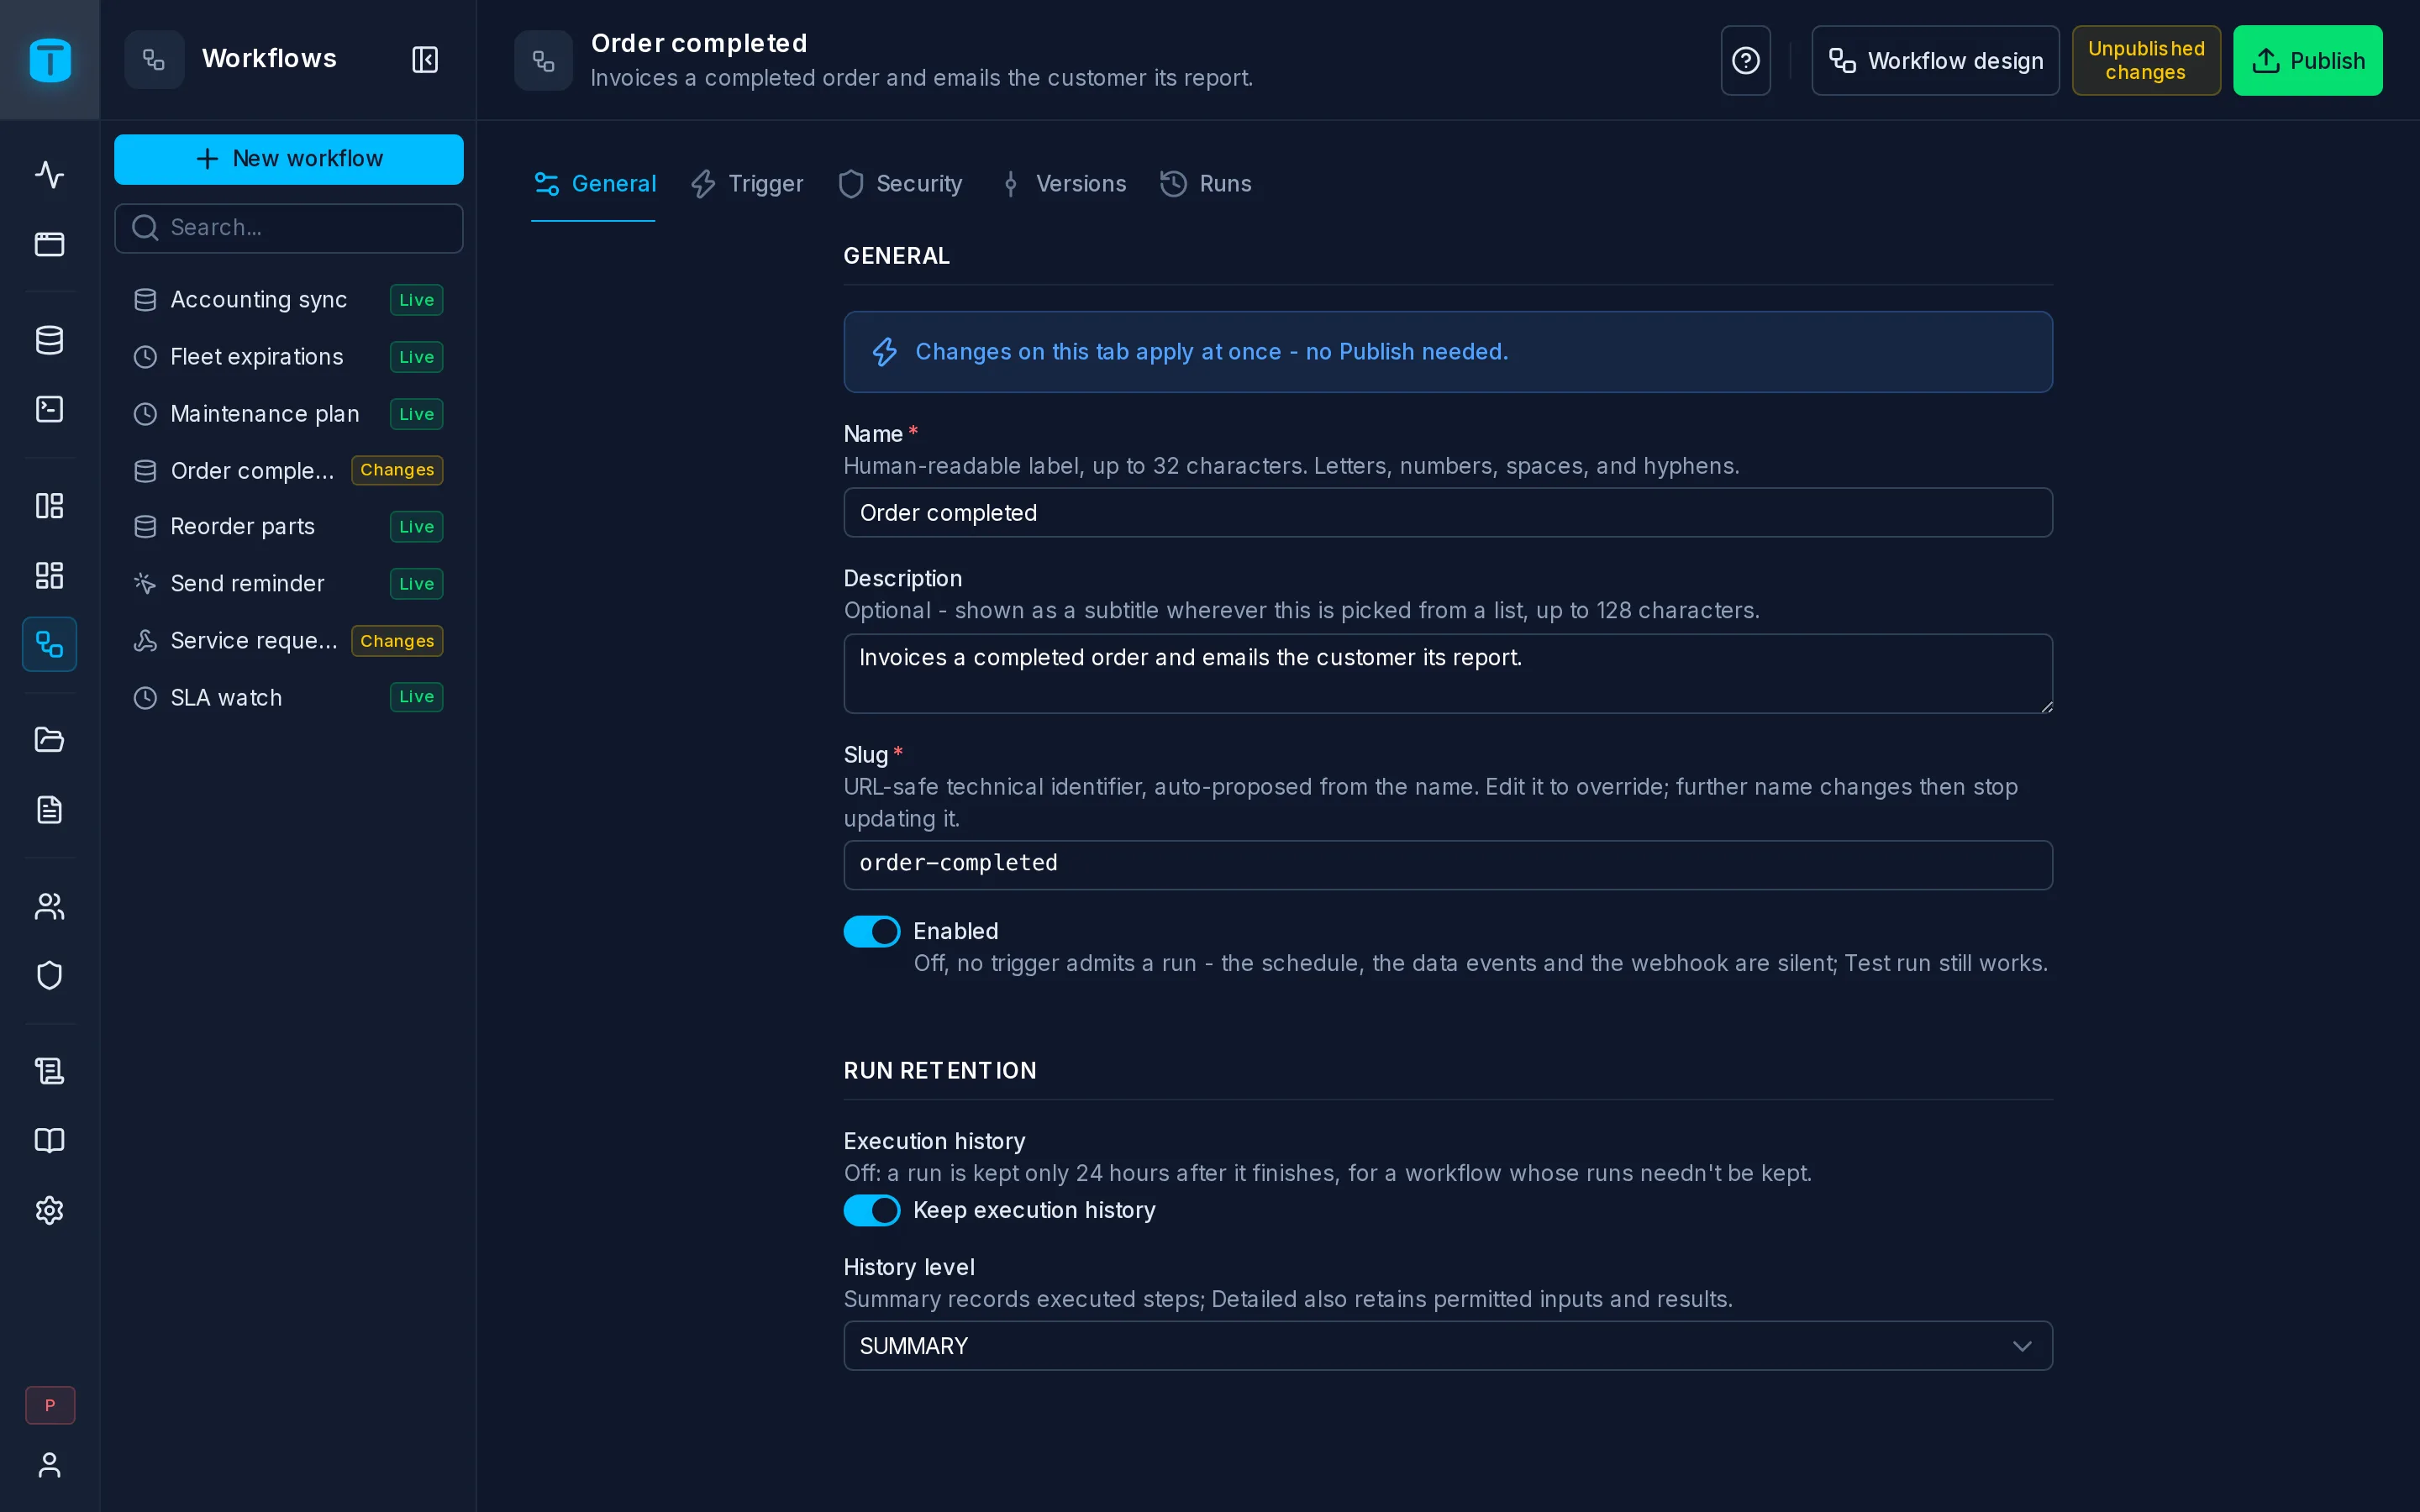2420x1512 pixels.
Task: Select the SLA watch workflow
Action: click(288, 698)
